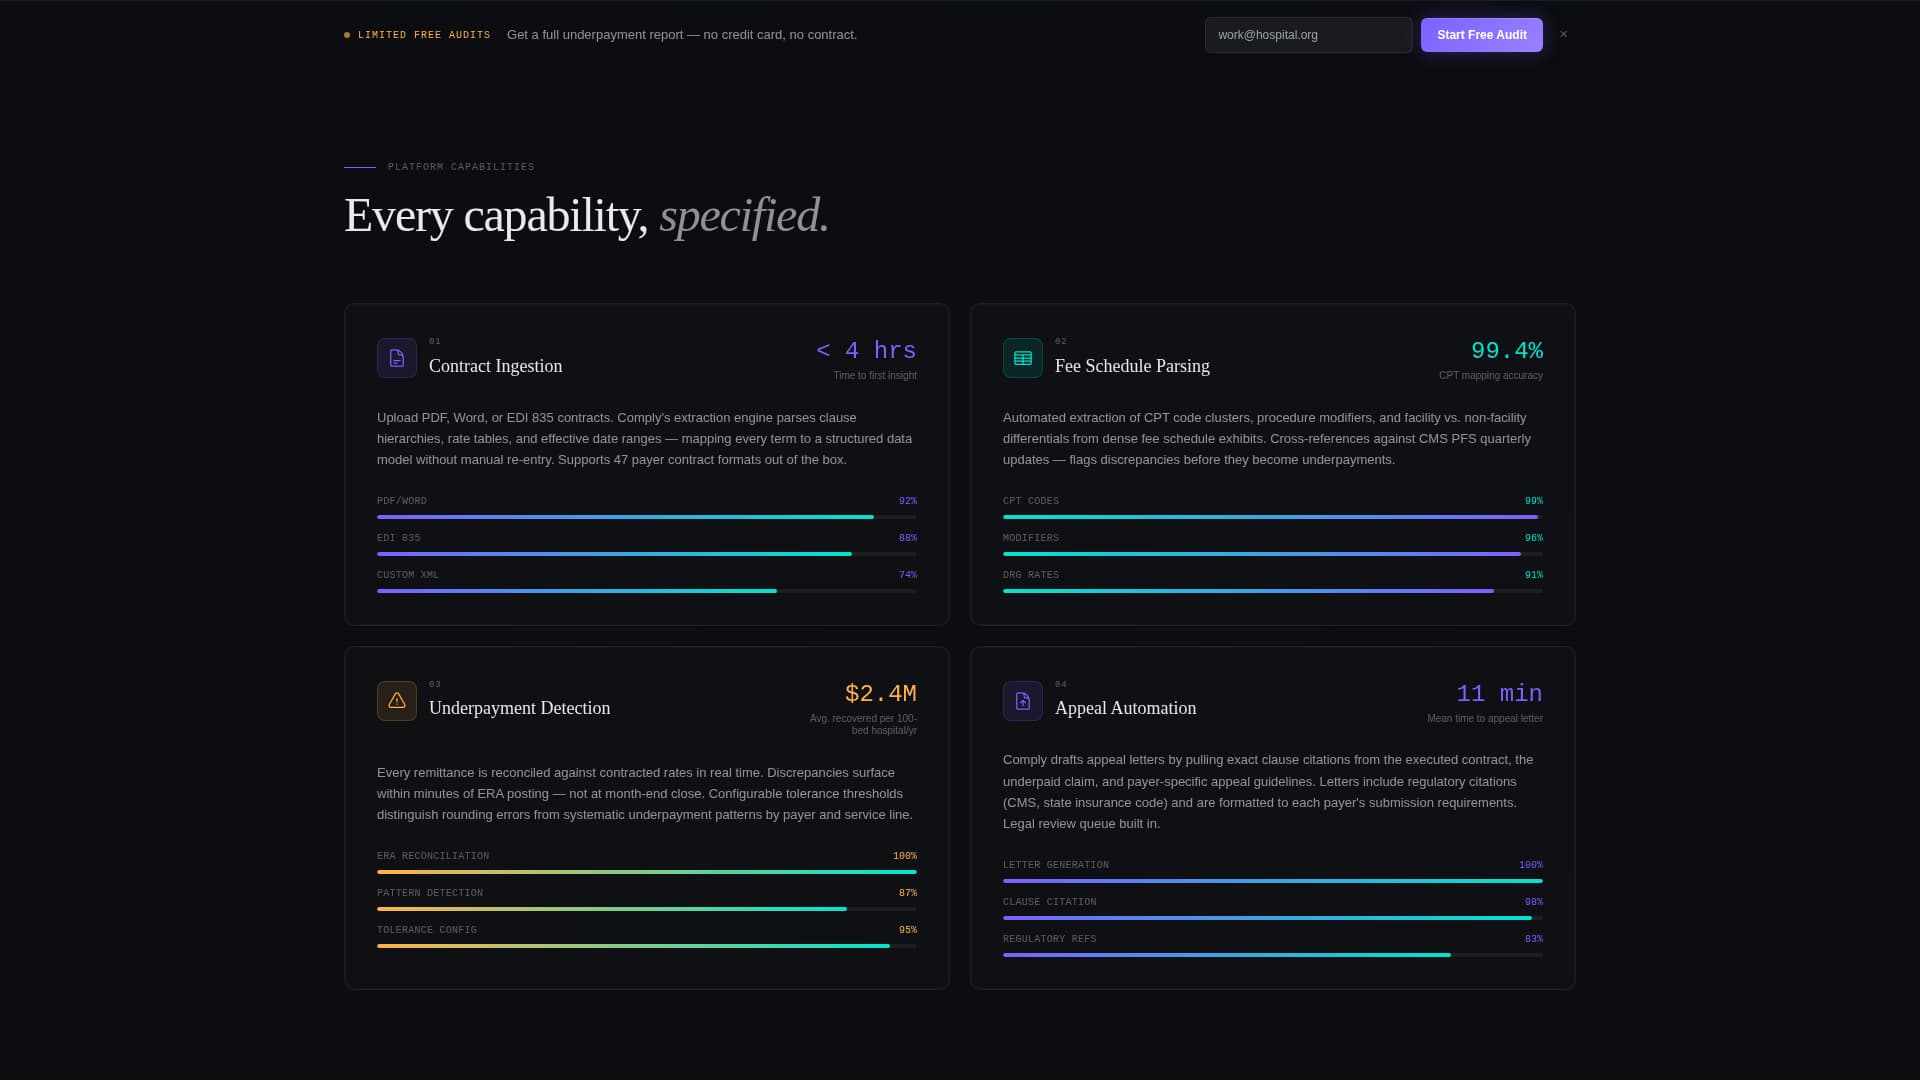Click the EDI 835 88% label row
The image size is (1920, 1080).
pyautogui.click(x=646, y=537)
